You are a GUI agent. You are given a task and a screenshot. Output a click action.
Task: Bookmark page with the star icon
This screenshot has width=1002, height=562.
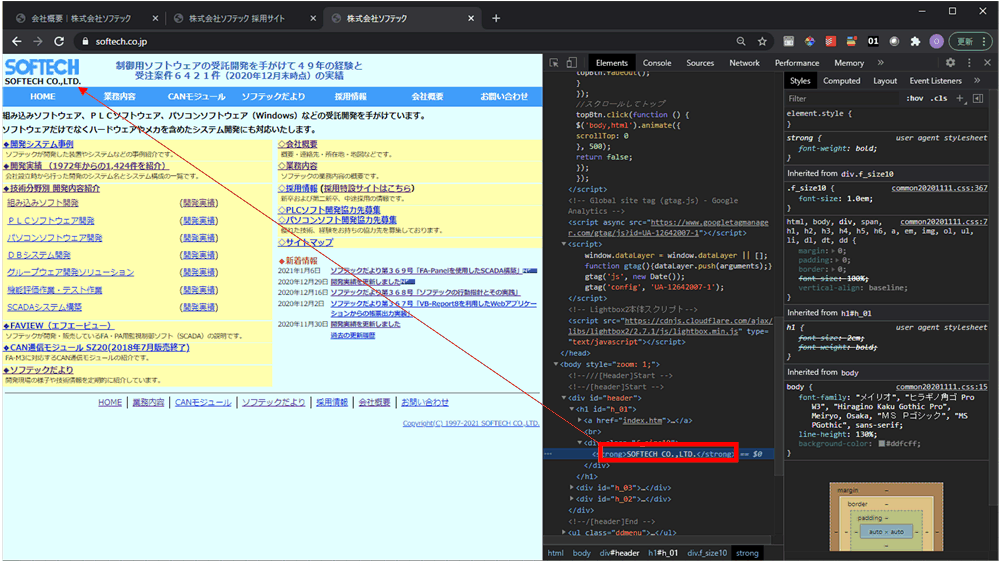coord(762,42)
